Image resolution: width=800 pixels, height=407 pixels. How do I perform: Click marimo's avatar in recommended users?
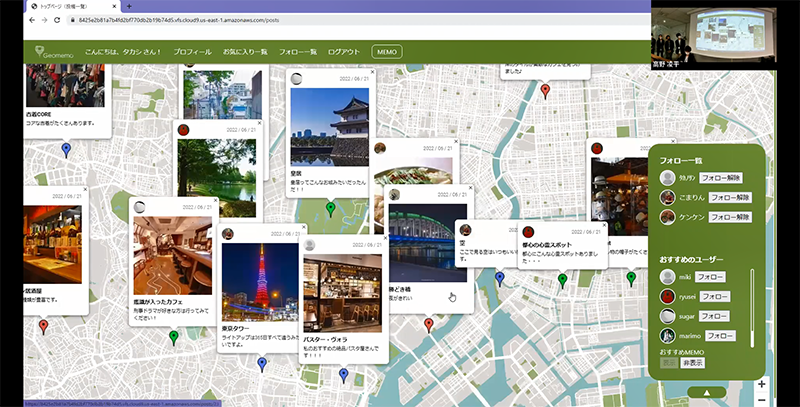[669, 336]
